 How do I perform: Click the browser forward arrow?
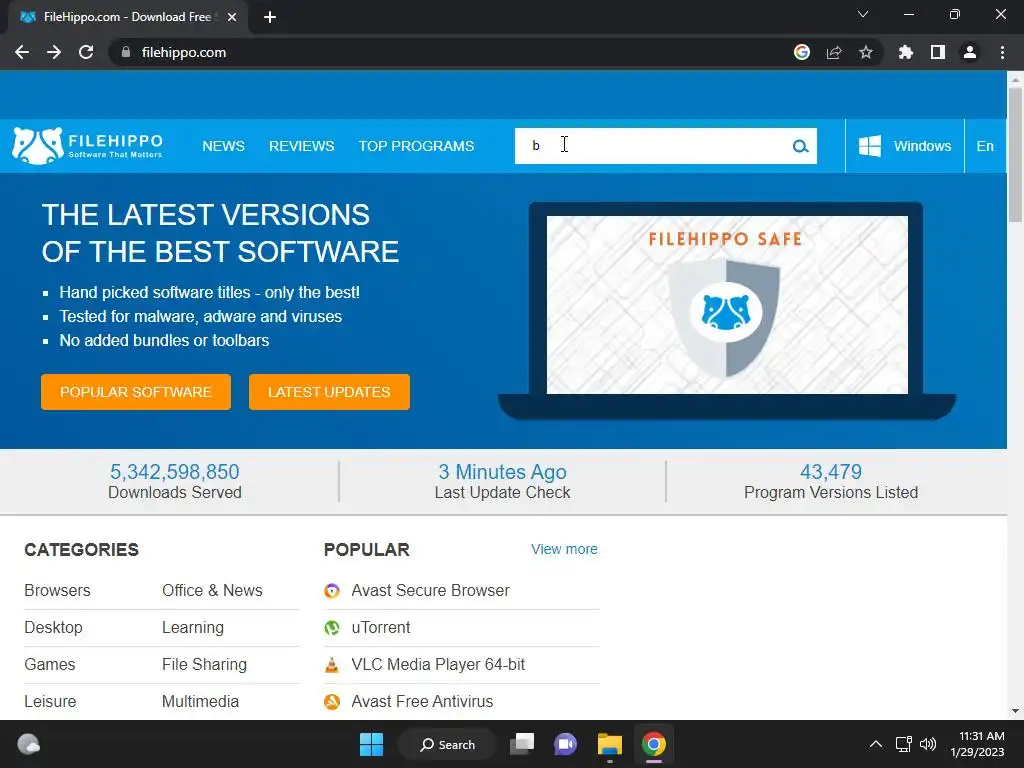click(54, 52)
